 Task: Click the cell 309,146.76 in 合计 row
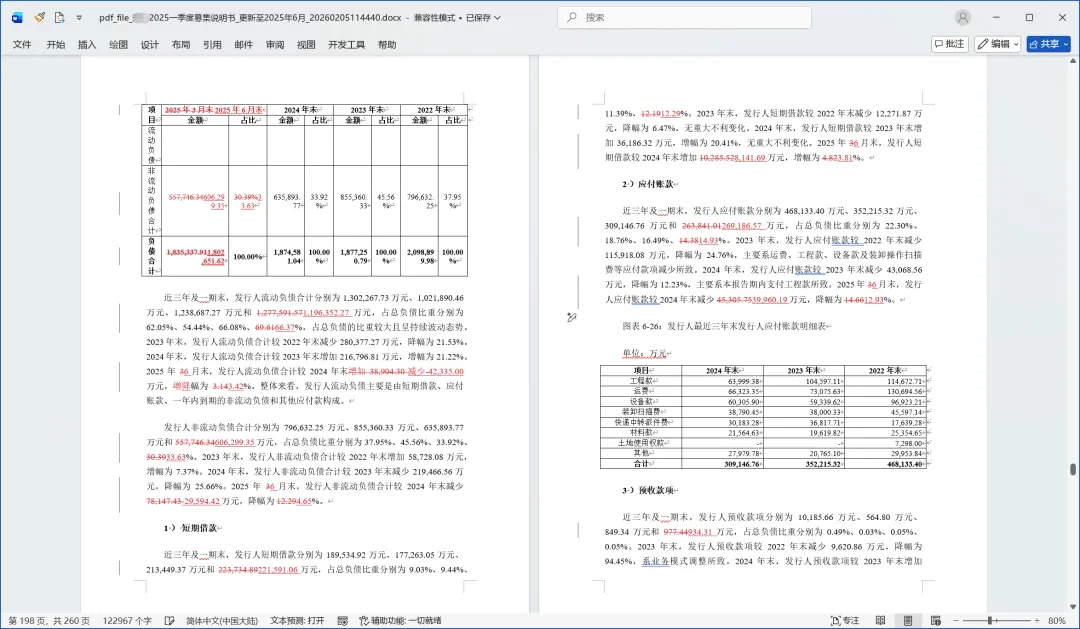tap(741, 464)
